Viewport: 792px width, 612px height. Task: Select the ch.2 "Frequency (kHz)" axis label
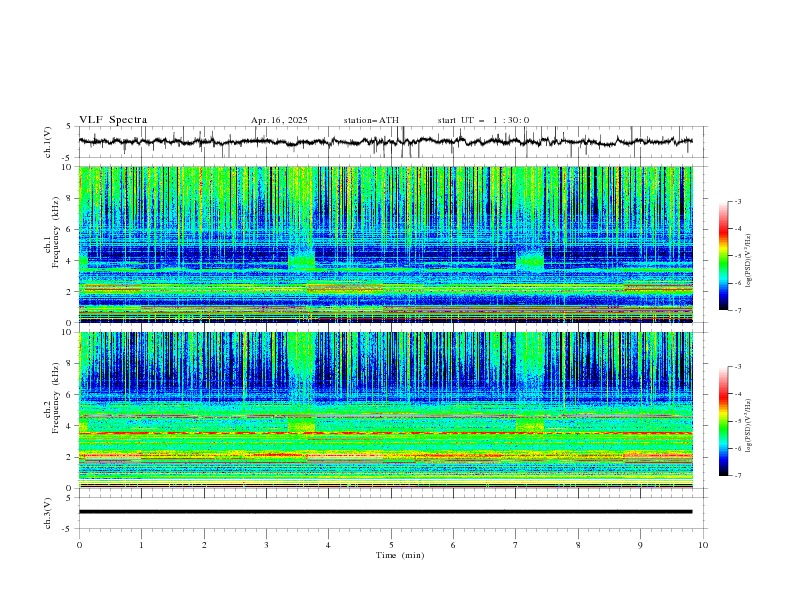point(56,398)
